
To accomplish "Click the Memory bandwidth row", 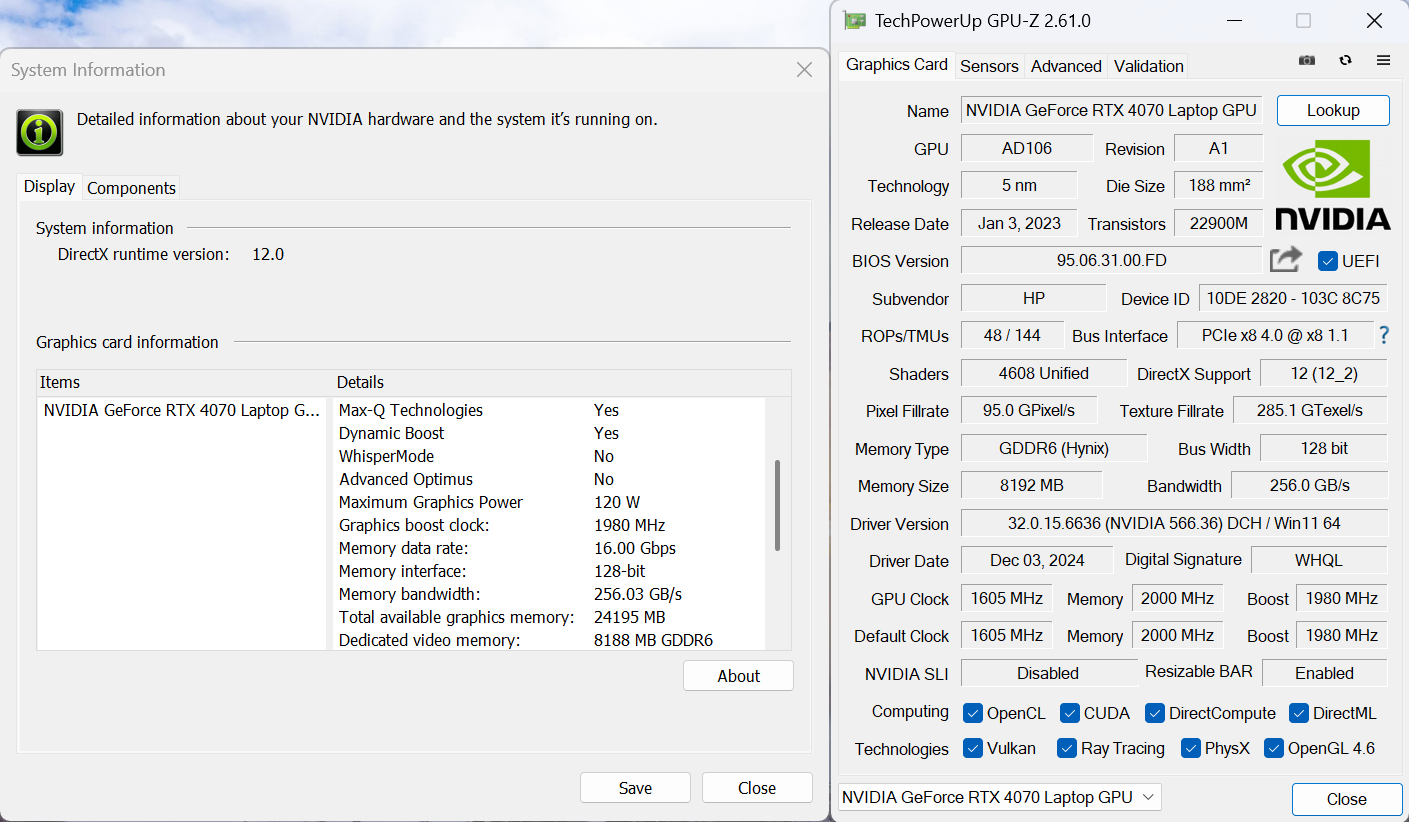I will [x=549, y=594].
